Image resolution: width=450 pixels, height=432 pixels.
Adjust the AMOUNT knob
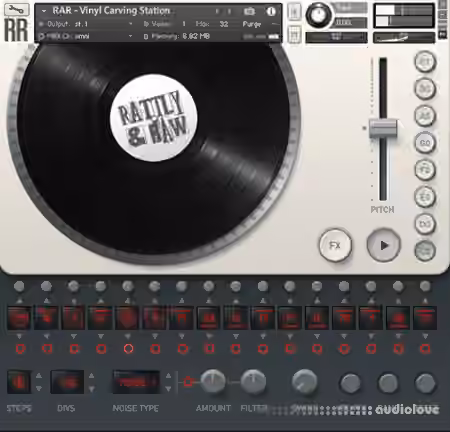[x=213, y=382]
